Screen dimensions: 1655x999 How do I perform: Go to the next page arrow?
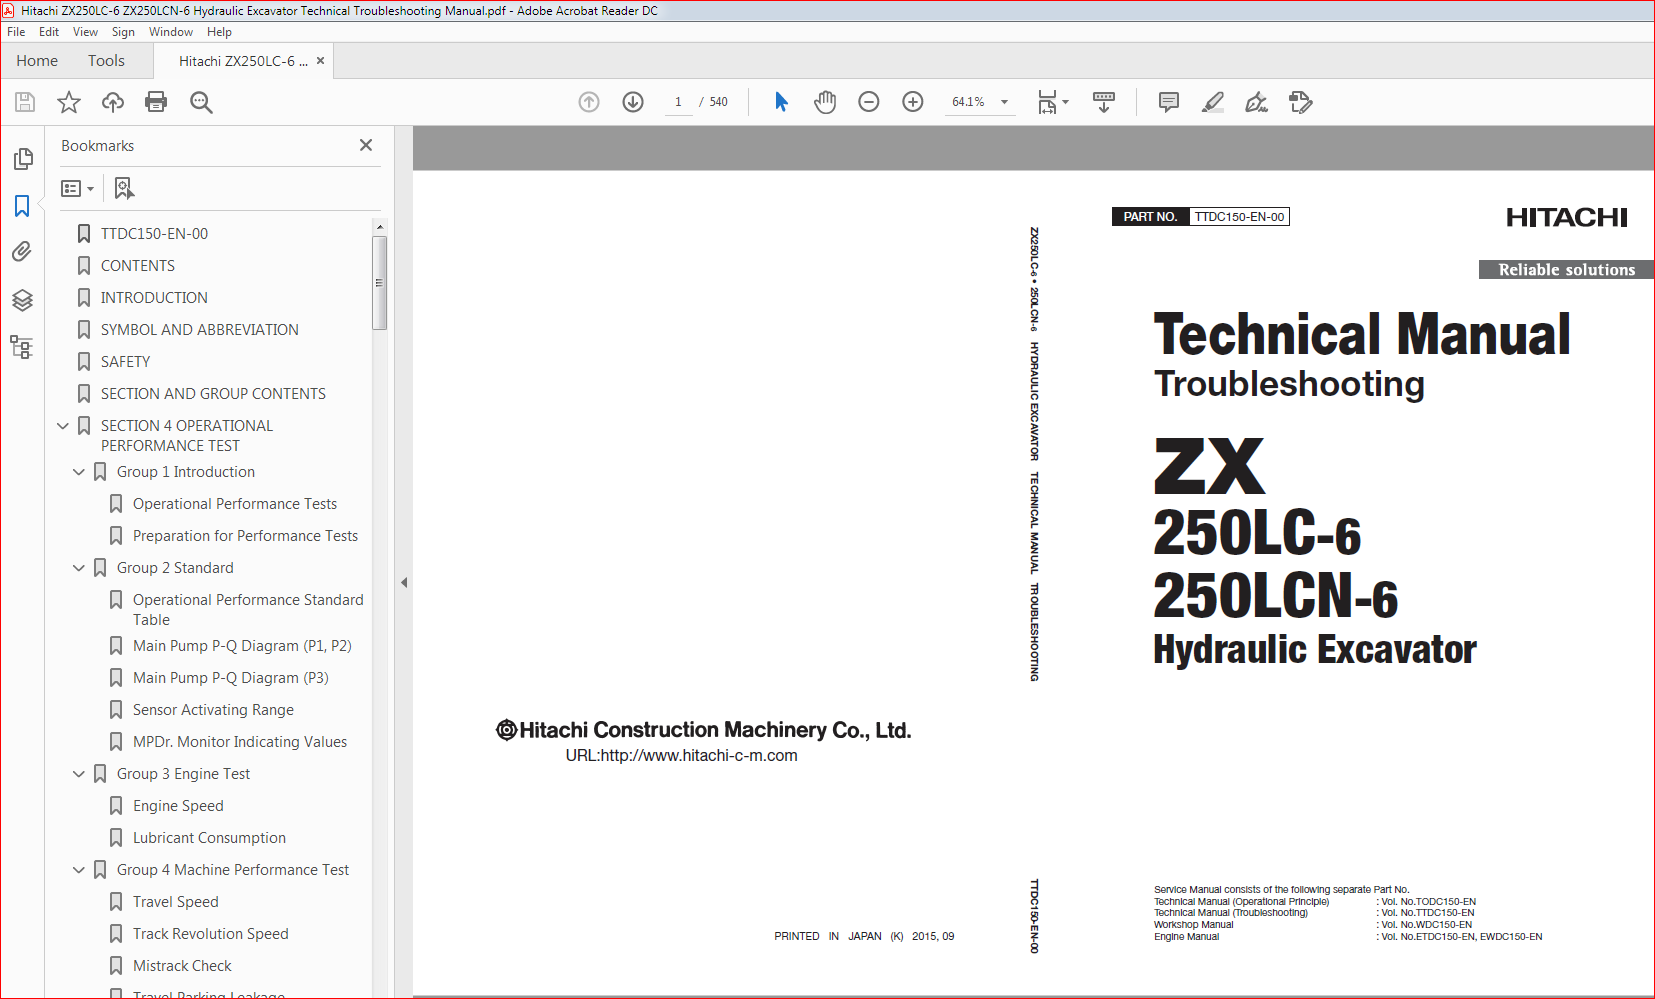(633, 102)
